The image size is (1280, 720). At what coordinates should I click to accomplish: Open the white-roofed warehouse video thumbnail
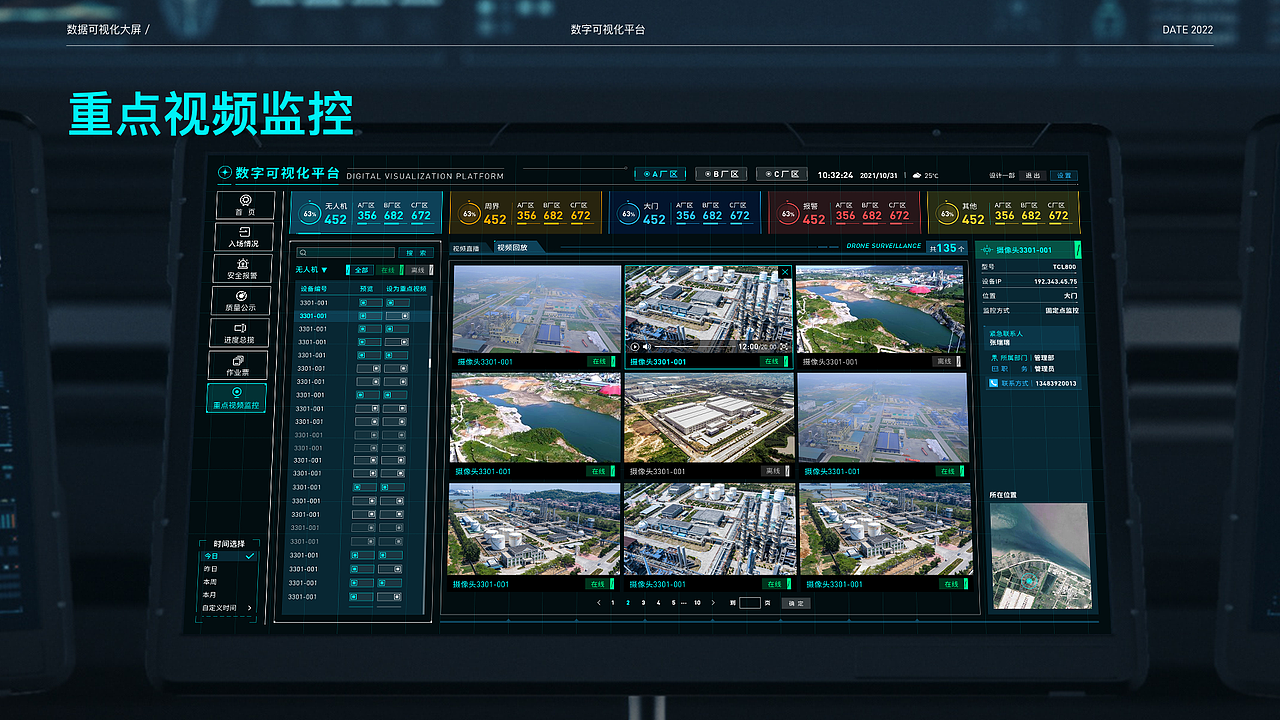(709, 418)
